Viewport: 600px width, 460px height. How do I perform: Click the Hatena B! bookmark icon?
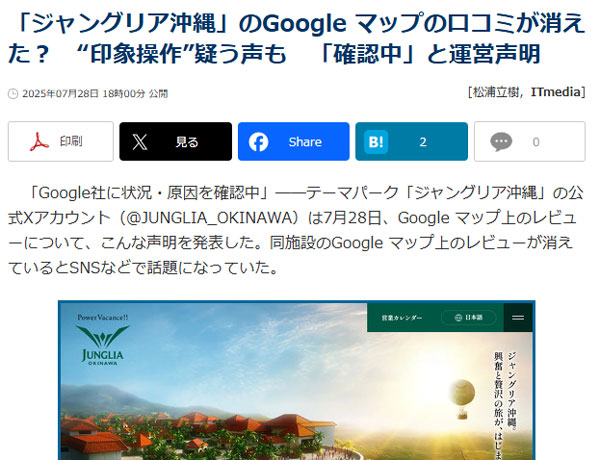tap(376, 142)
